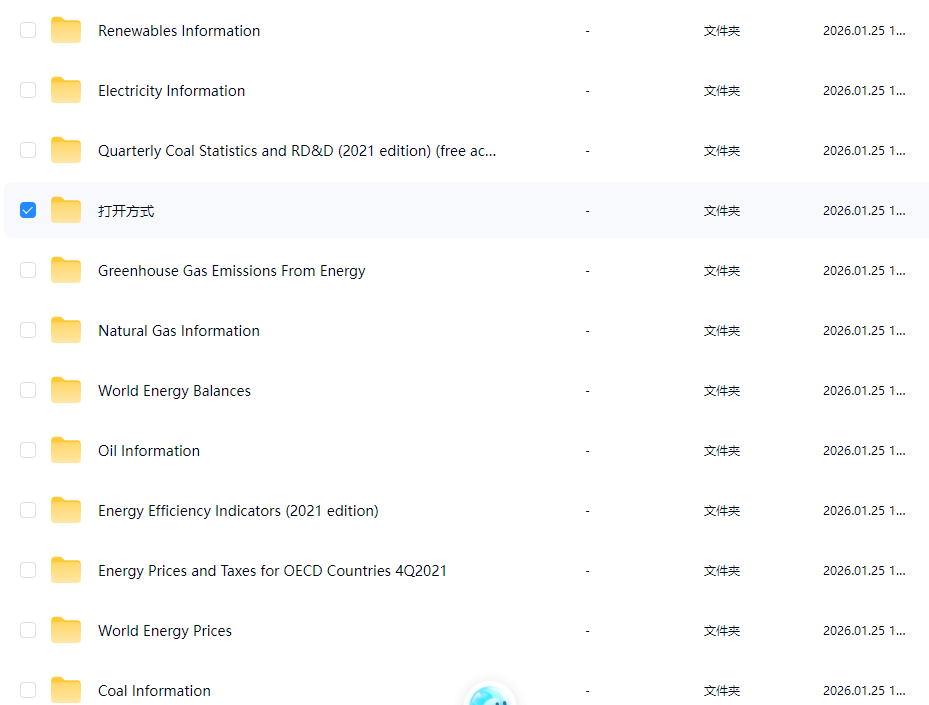Check the Greenhouse Gas Emissions checkbox
This screenshot has width=929, height=705.
(x=28, y=270)
